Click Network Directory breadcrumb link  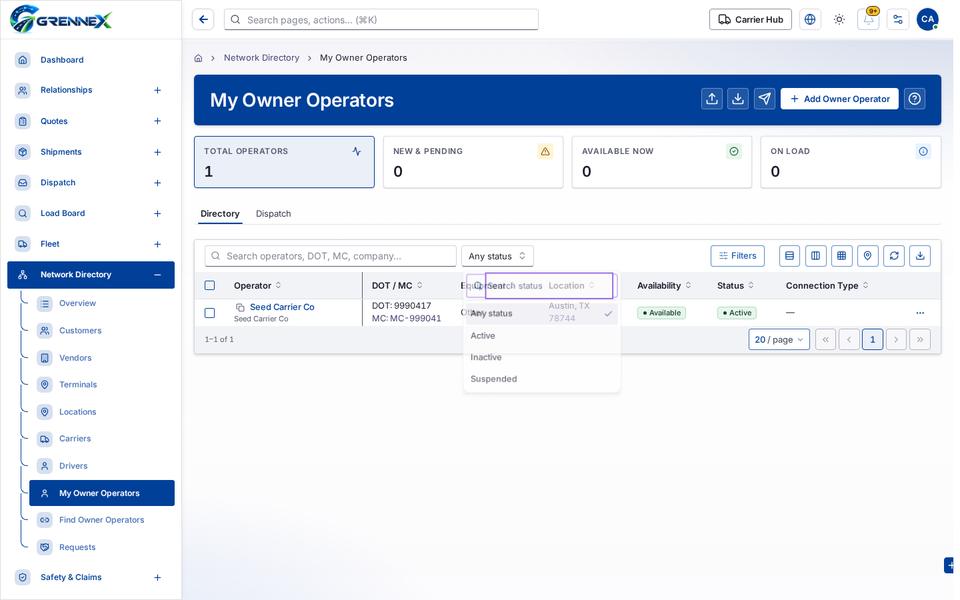coord(261,58)
